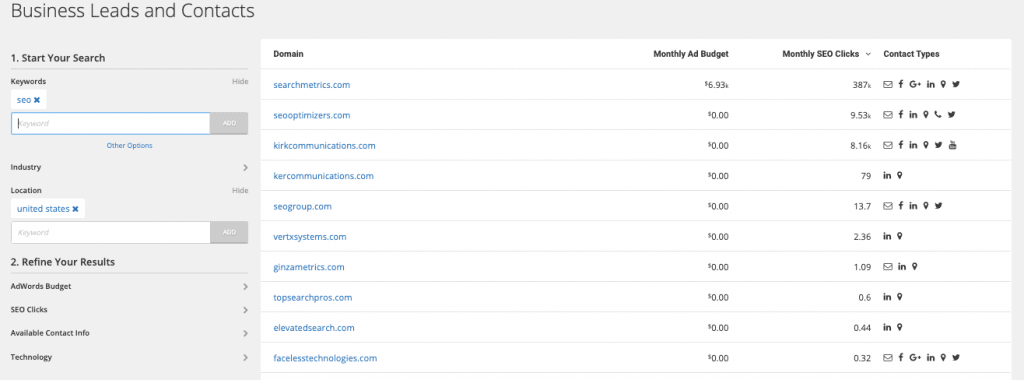
Task: Open searchmetrics.com domain link
Action: click(x=312, y=85)
